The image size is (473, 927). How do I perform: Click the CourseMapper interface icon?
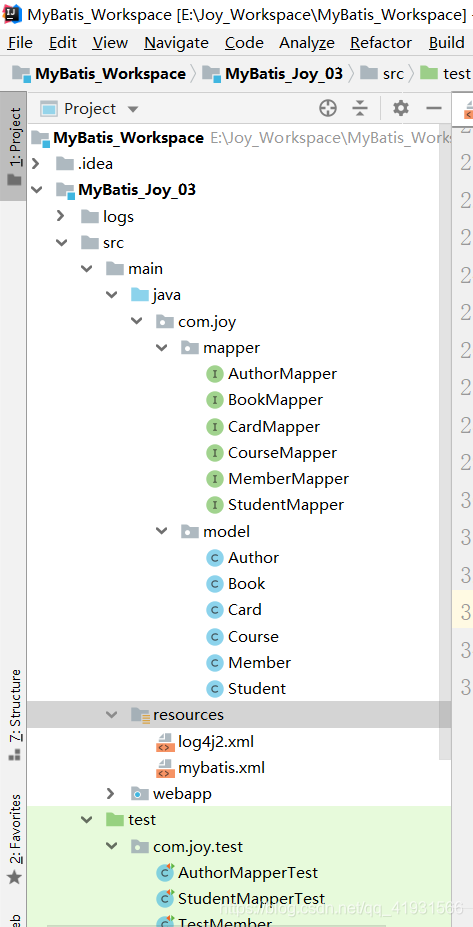click(x=214, y=453)
